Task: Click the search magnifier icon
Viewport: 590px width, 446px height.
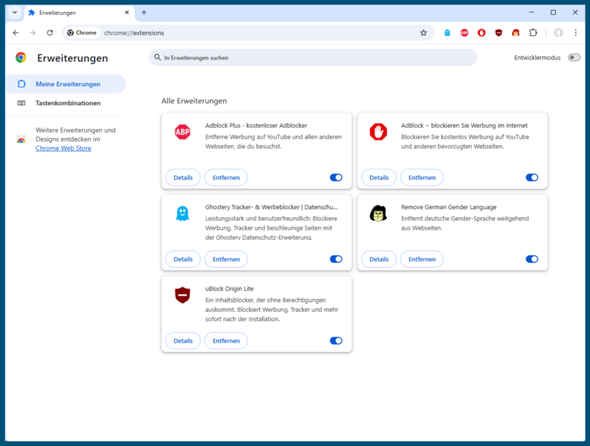Action: (x=157, y=57)
